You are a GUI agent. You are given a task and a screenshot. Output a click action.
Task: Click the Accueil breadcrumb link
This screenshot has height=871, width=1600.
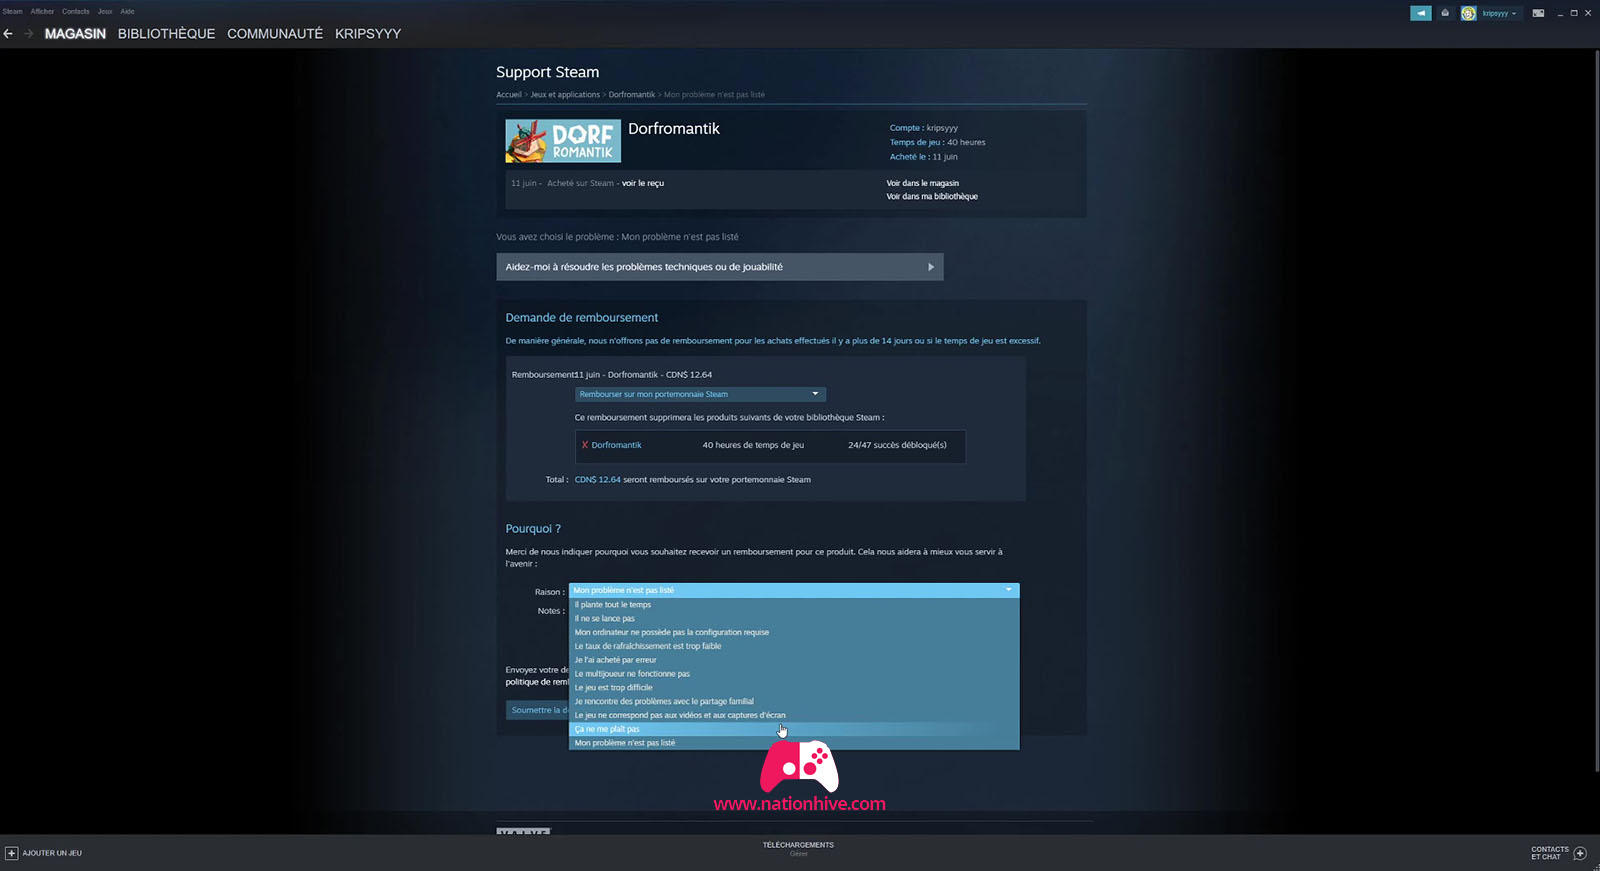(509, 95)
